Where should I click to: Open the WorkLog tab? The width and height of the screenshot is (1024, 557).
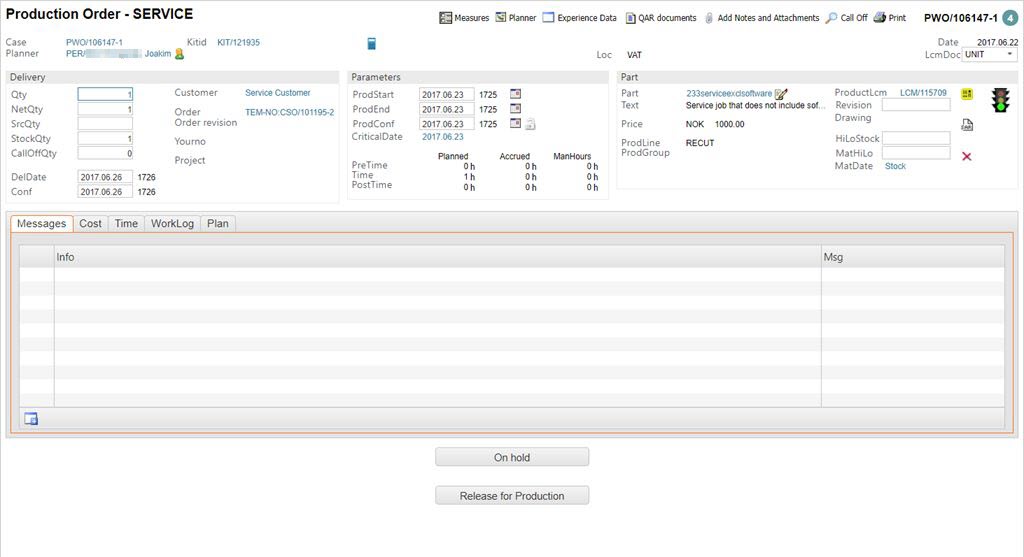coord(172,224)
